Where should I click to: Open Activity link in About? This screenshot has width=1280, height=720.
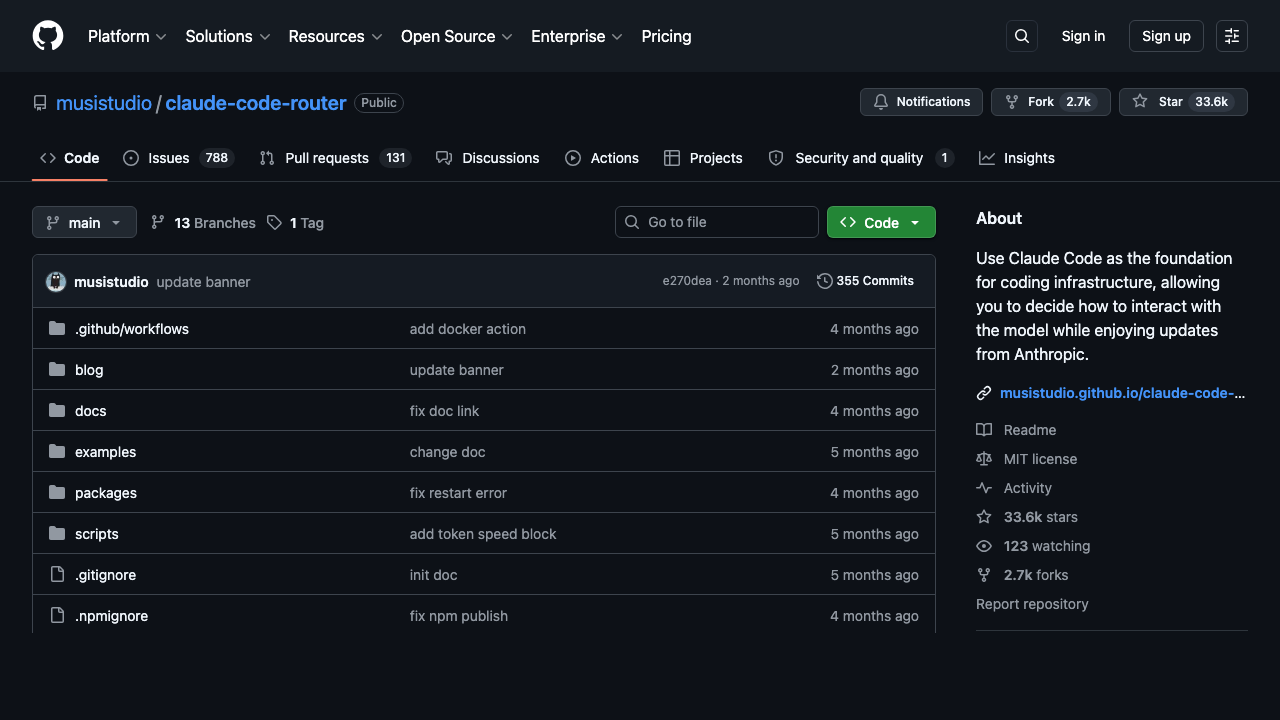1015,488
